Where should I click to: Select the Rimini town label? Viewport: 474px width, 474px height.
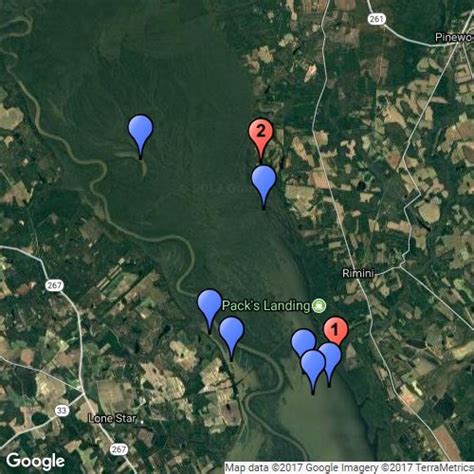358,274
